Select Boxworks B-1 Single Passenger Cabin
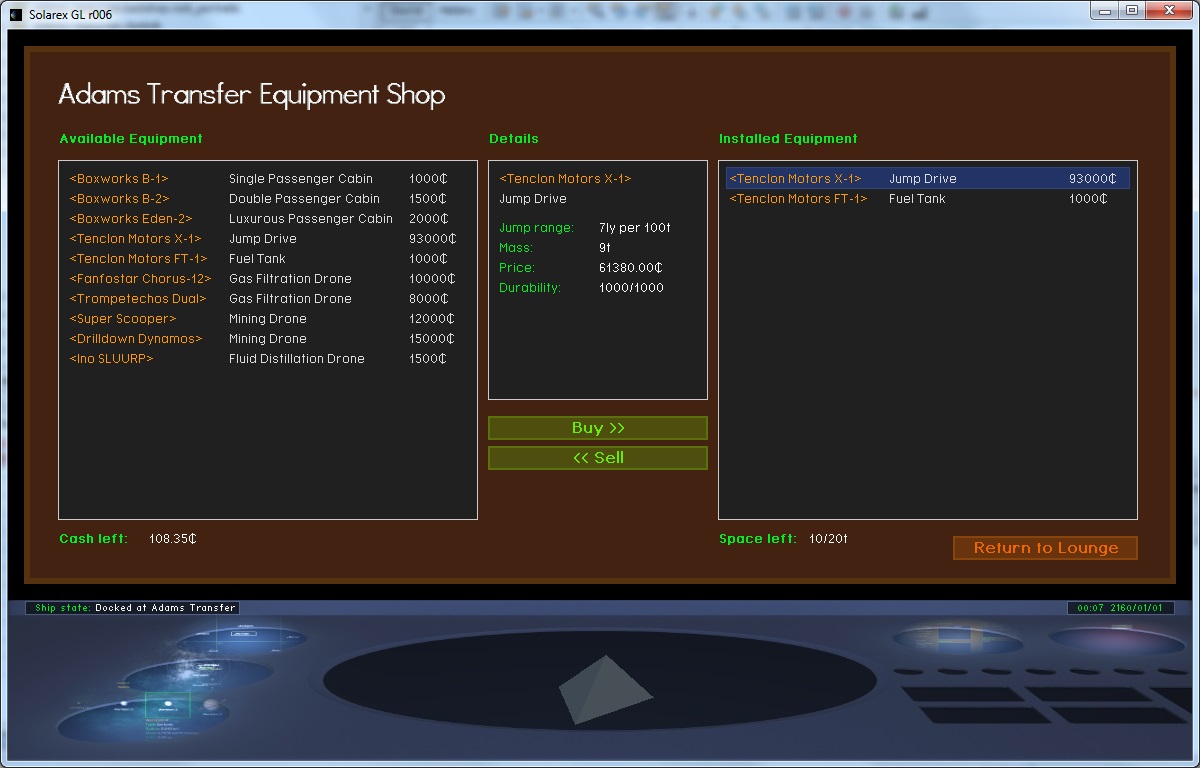This screenshot has width=1200, height=768. (258, 179)
